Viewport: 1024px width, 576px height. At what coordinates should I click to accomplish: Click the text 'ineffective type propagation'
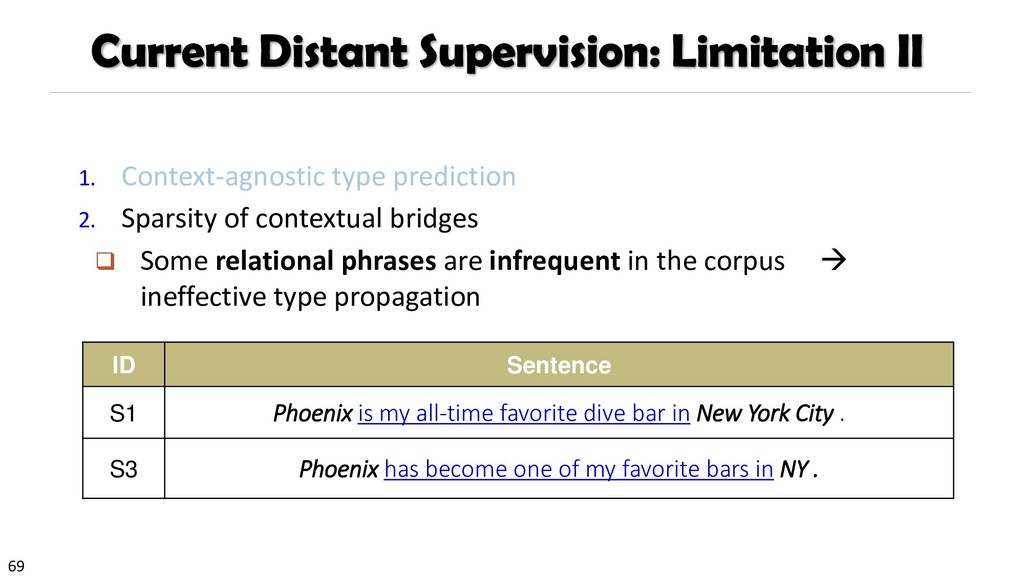click(x=310, y=297)
